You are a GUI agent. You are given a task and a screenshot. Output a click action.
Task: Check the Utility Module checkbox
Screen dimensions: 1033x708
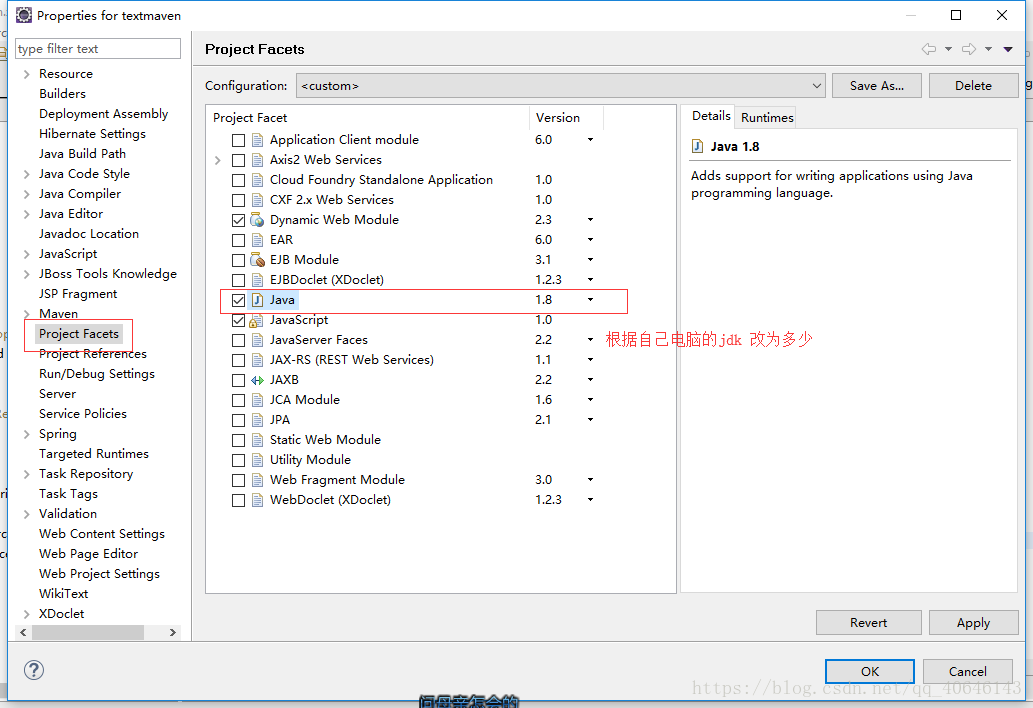pyautogui.click(x=238, y=460)
